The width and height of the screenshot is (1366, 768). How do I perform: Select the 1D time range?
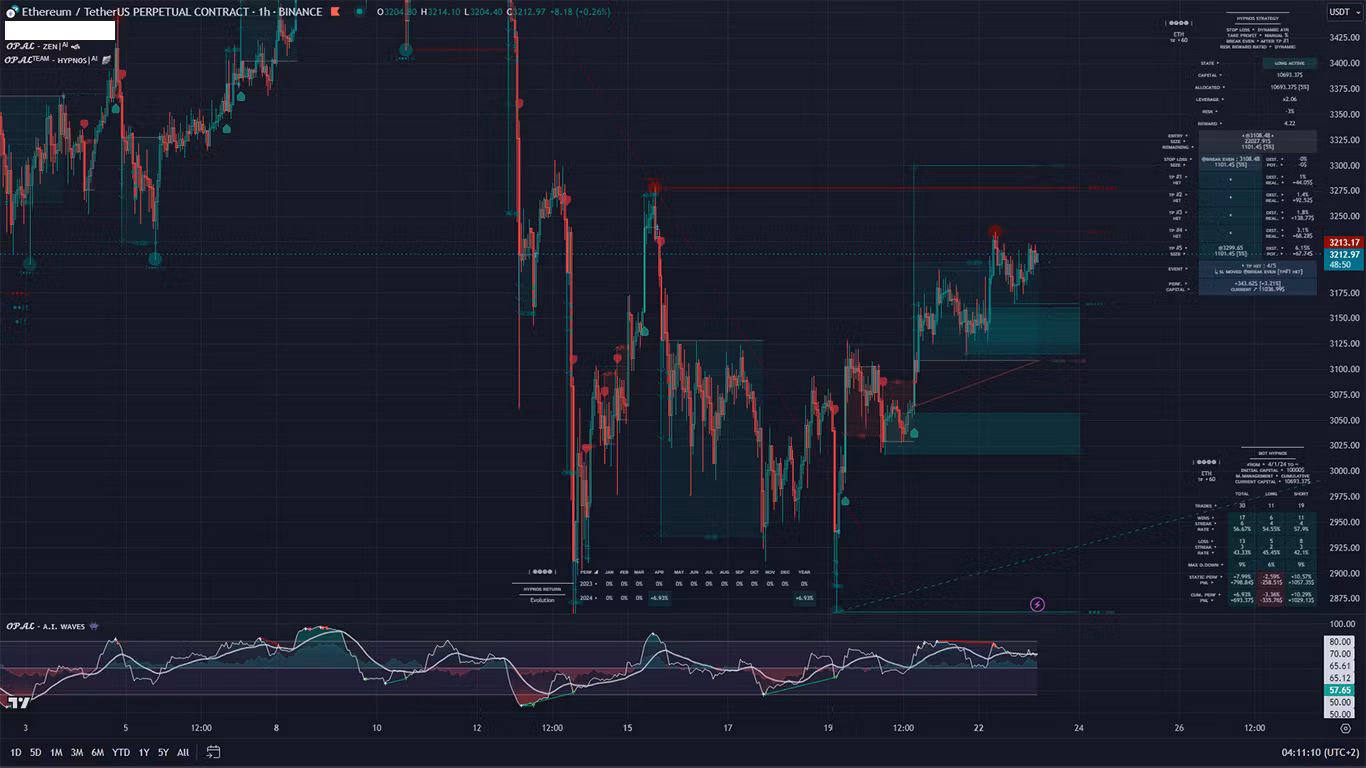coord(16,752)
